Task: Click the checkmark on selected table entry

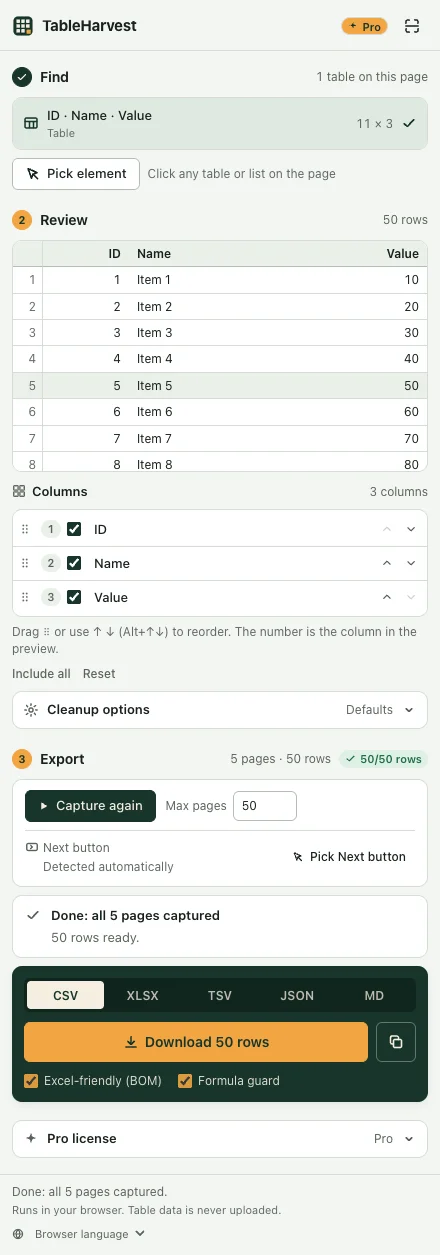Action: pos(408,123)
